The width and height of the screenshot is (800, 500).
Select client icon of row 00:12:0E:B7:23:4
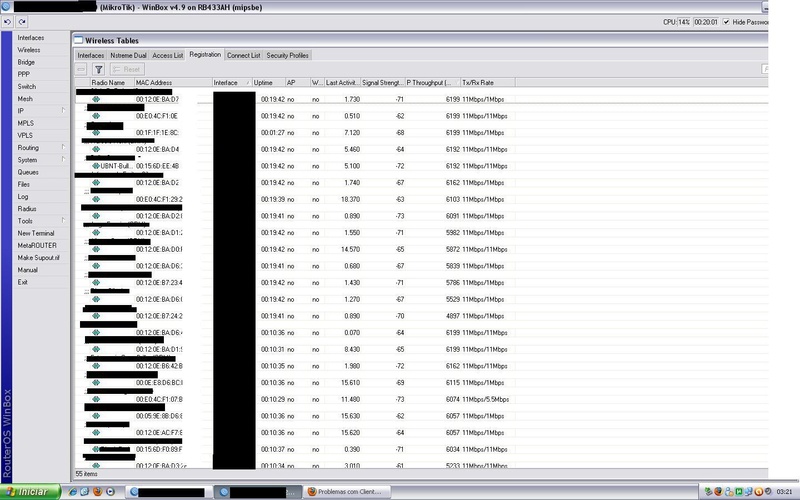(x=96, y=283)
